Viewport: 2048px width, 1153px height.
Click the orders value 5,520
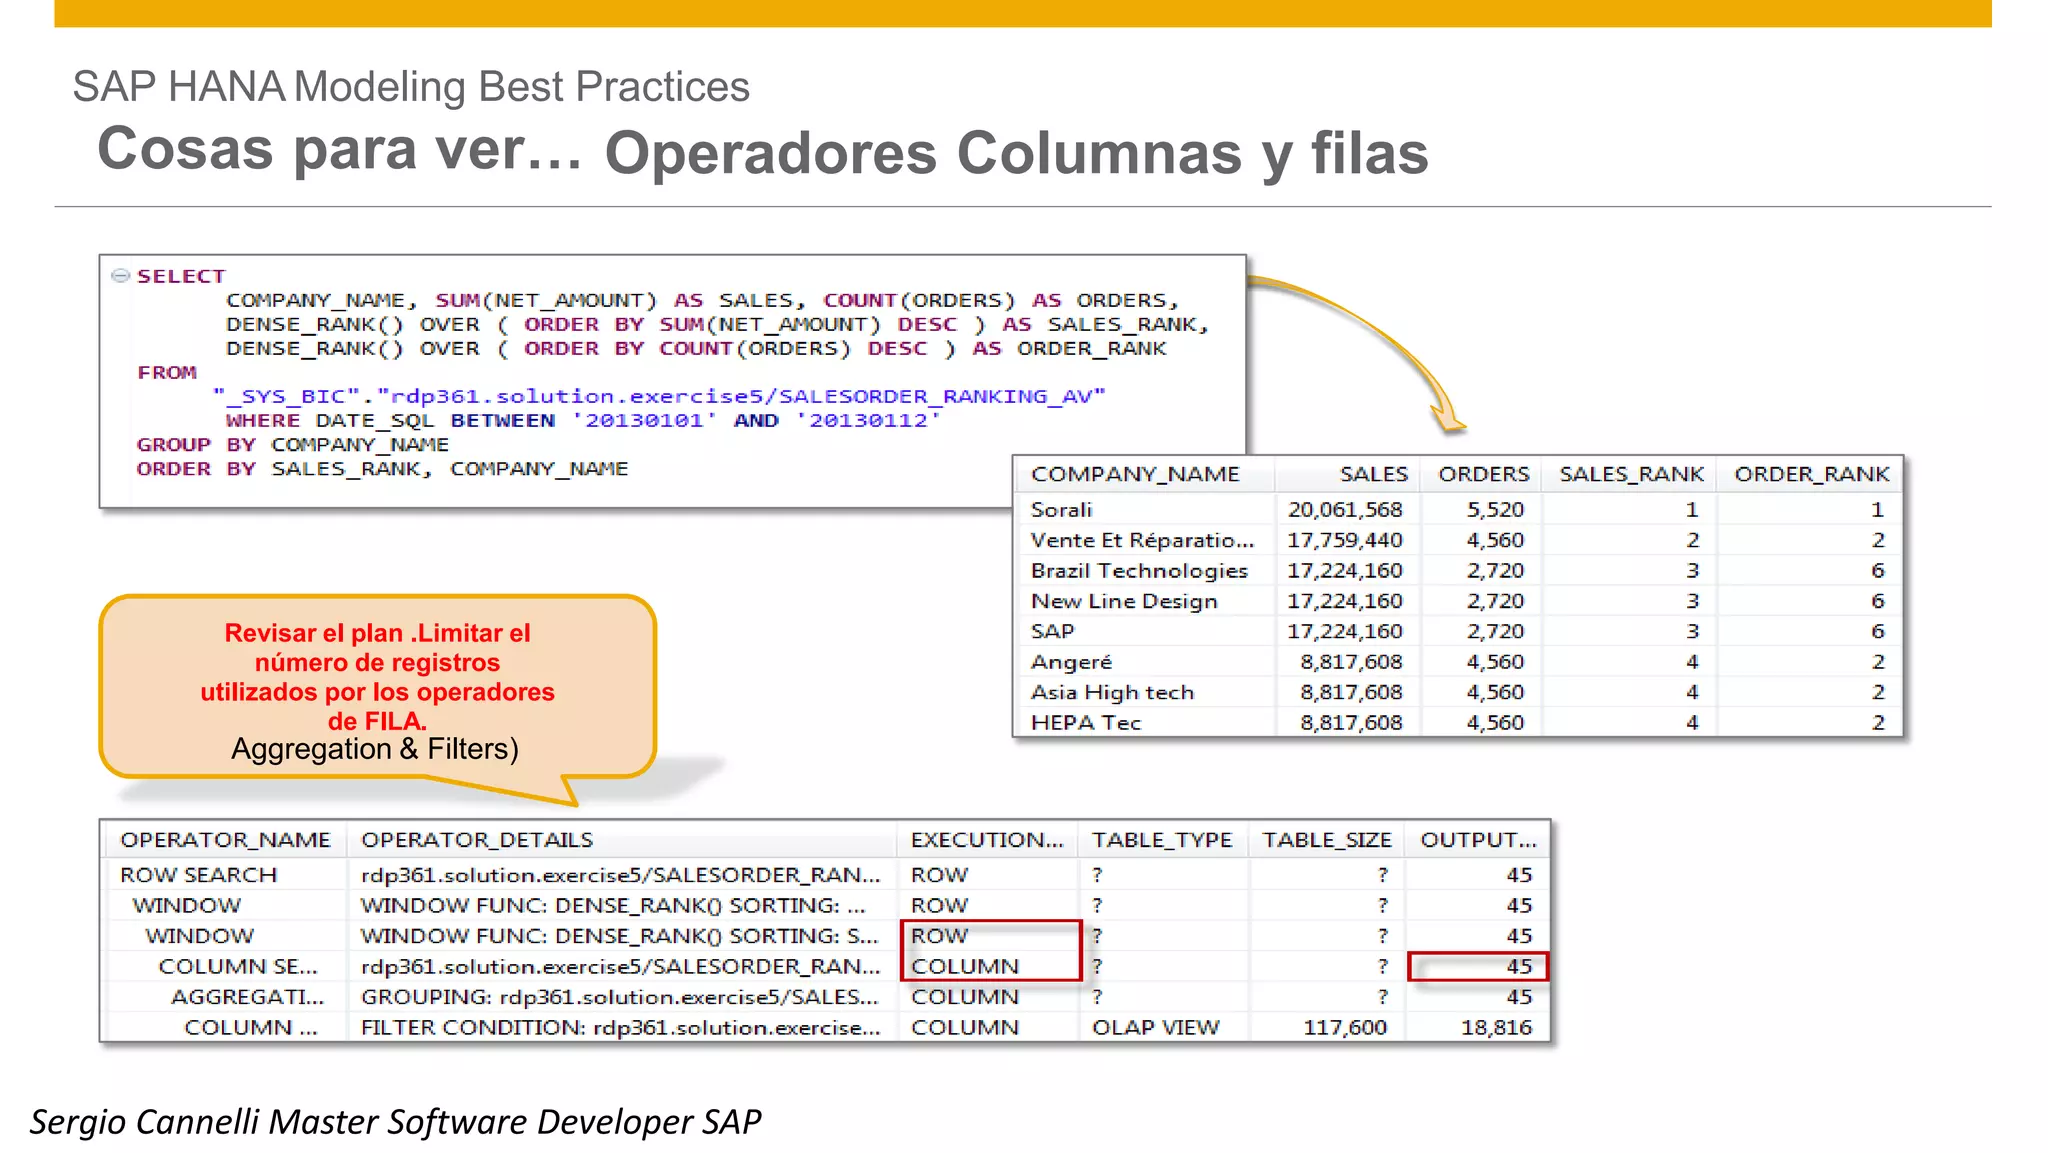tap(1495, 510)
